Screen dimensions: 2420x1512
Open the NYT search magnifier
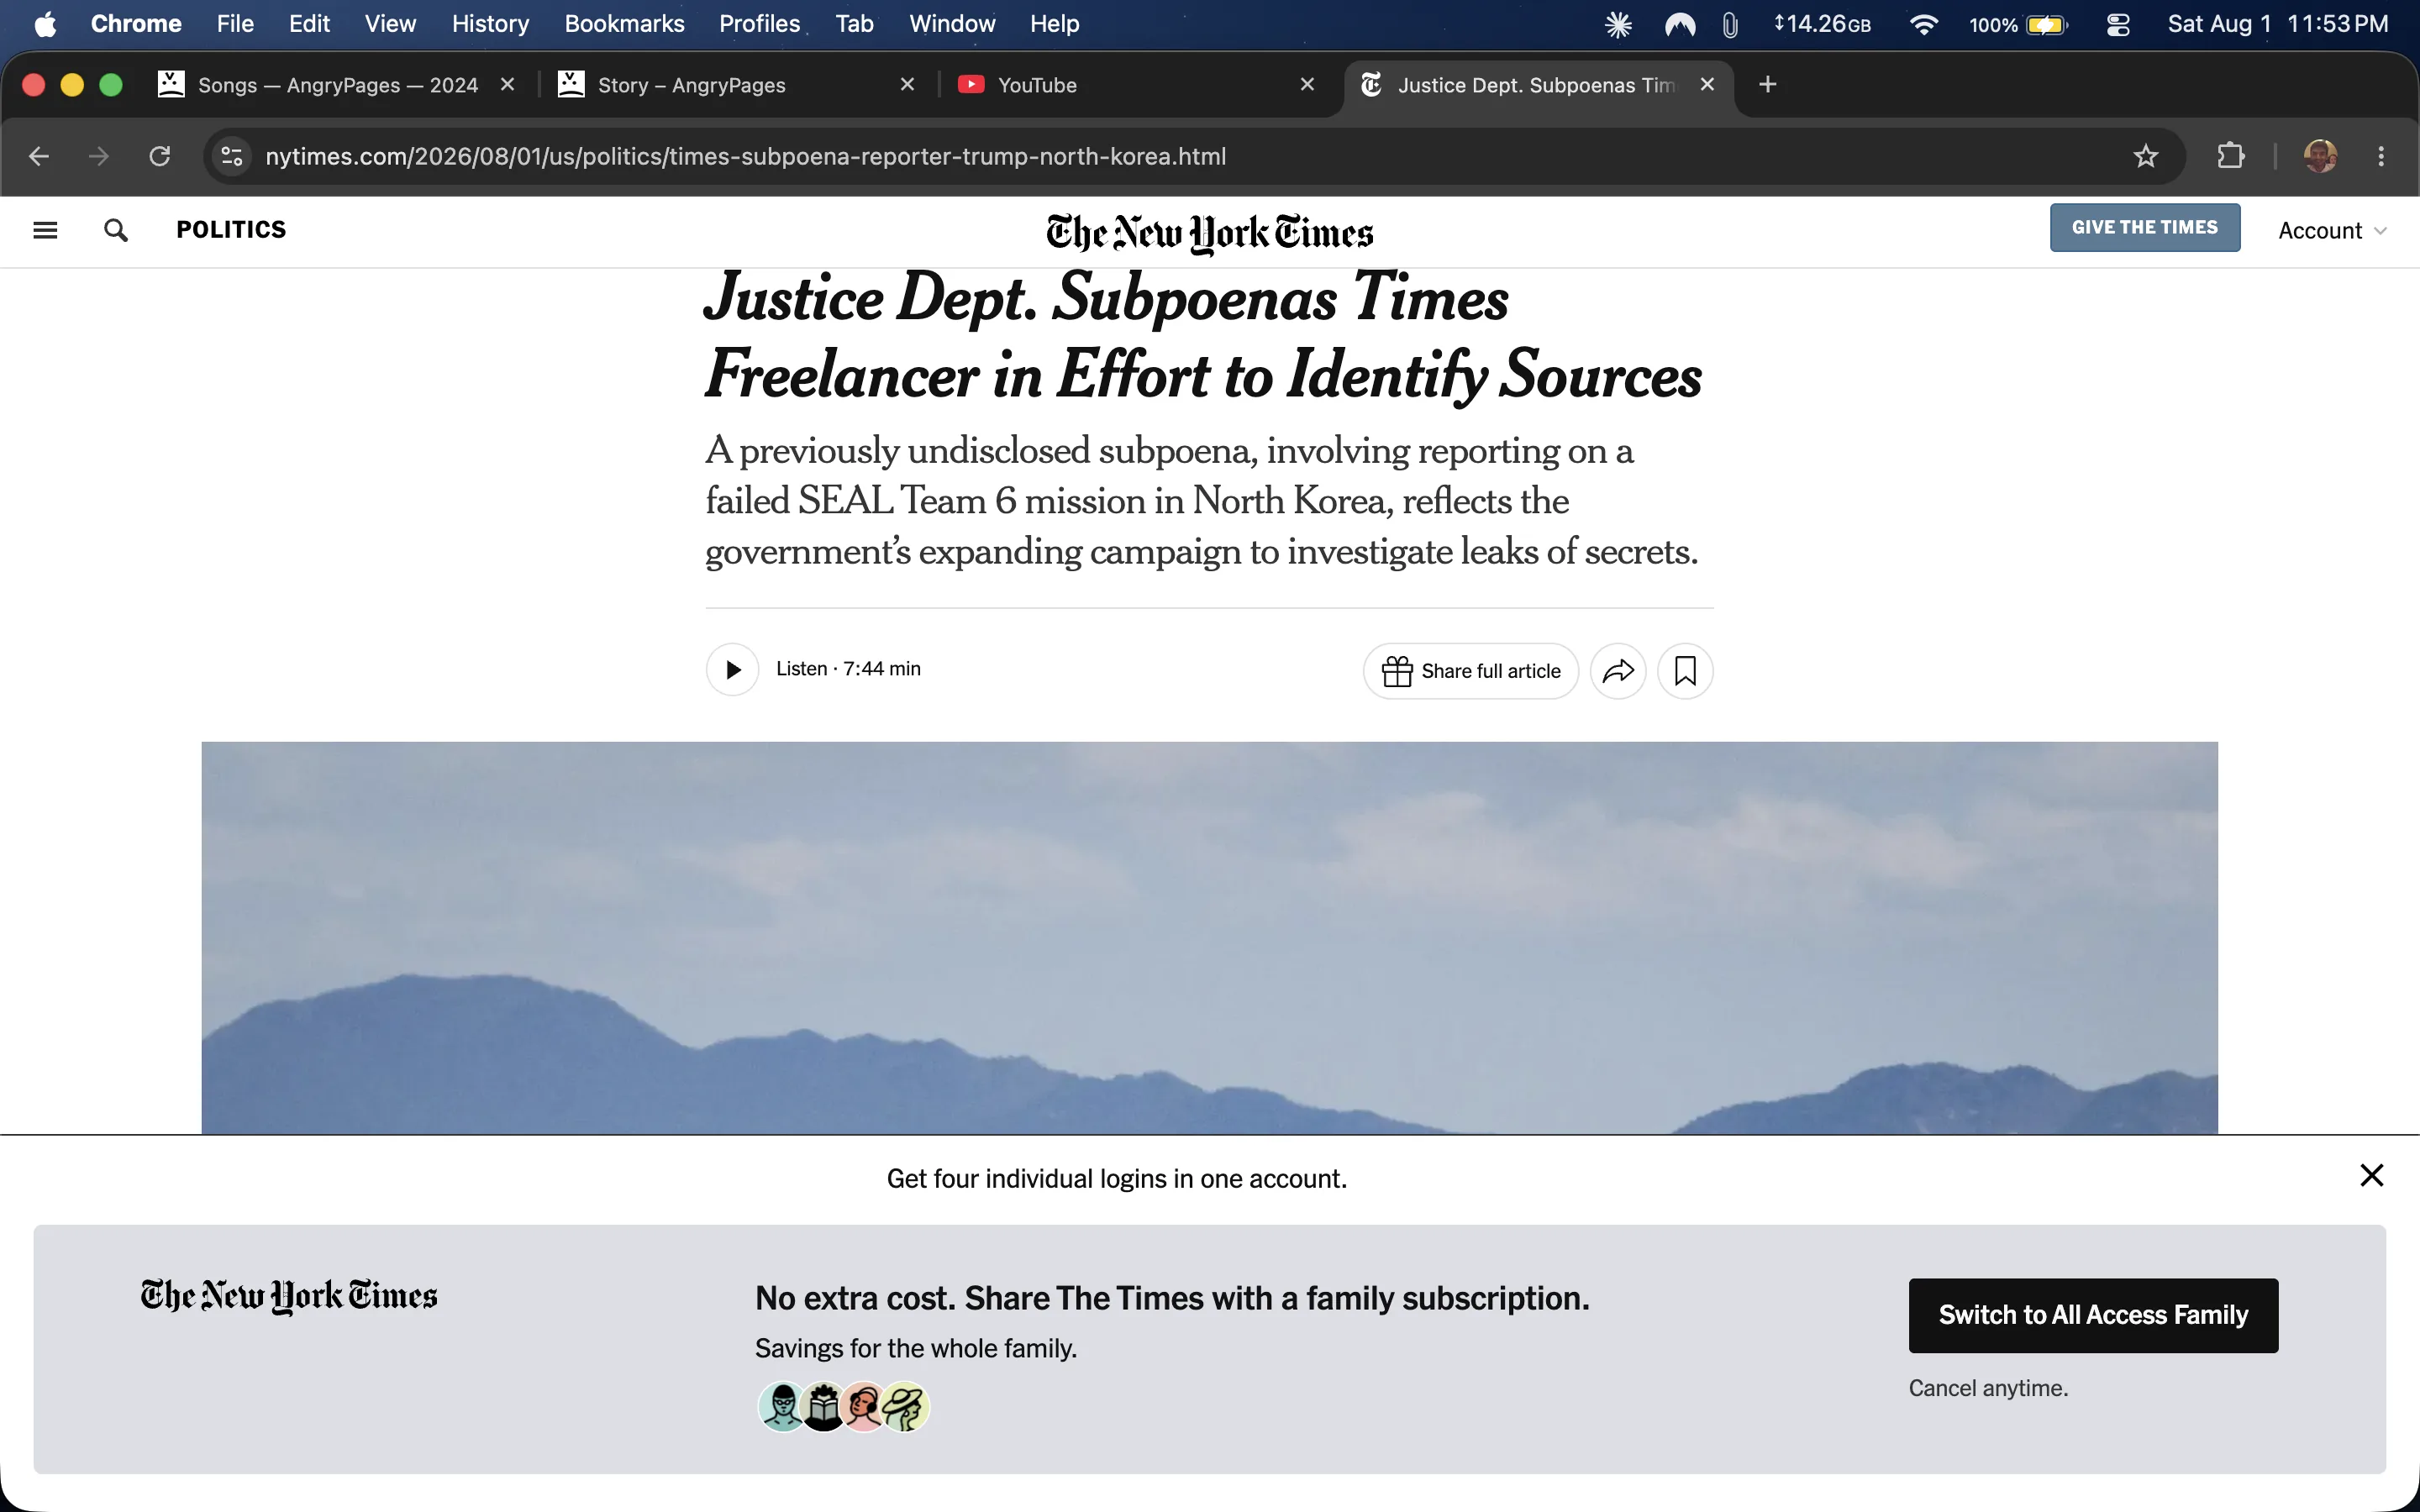tap(116, 231)
